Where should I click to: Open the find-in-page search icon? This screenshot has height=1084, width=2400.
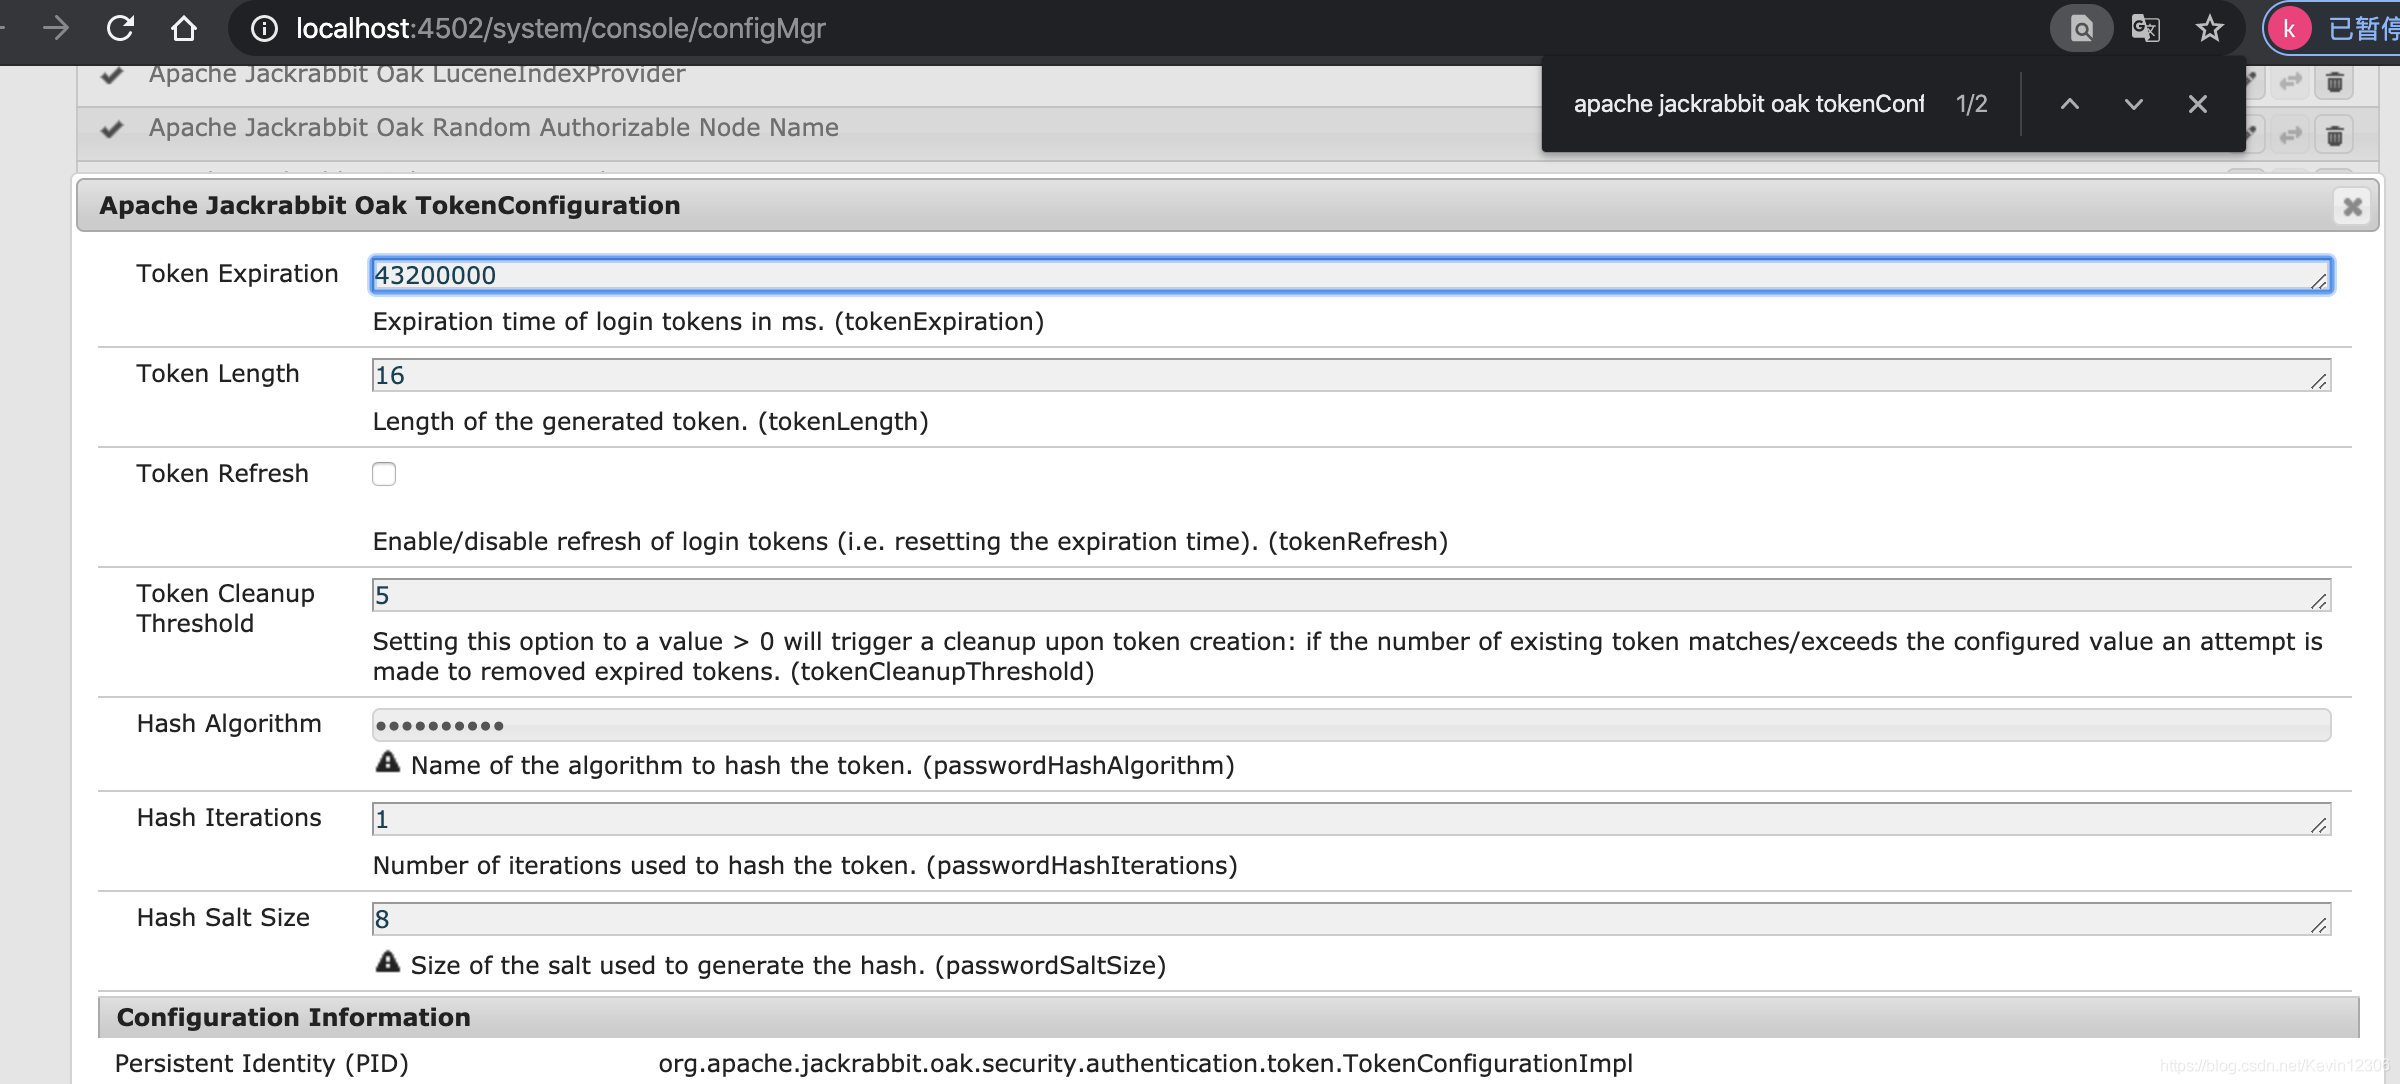click(x=2081, y=28)
